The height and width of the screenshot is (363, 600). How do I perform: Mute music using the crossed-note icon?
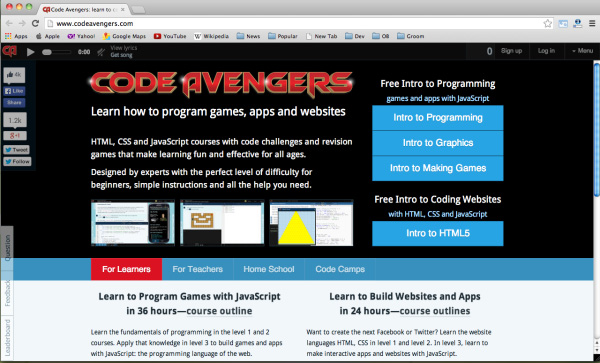click(x=101, y=52)
